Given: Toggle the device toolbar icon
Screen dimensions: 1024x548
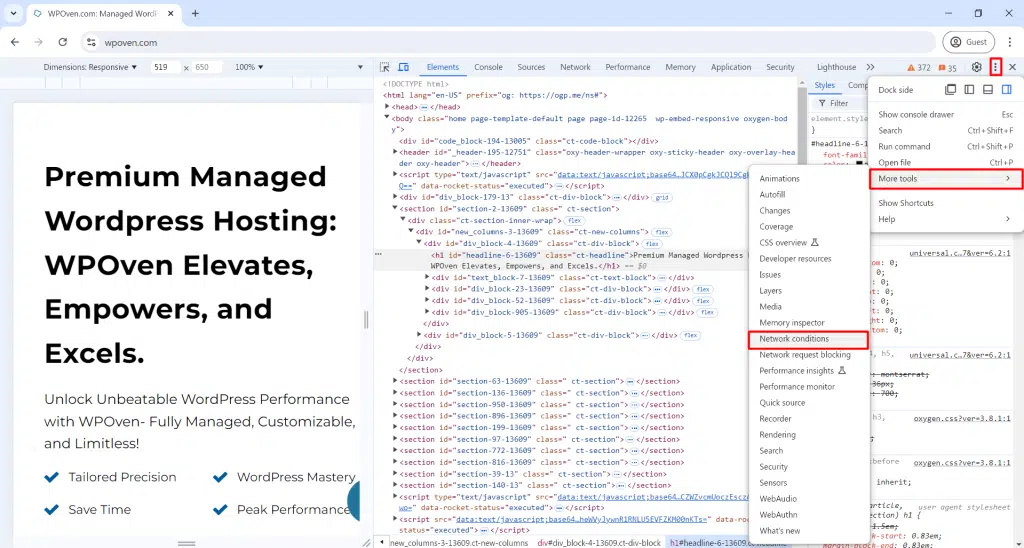Looking at the screenshot, I should (404, 67).
